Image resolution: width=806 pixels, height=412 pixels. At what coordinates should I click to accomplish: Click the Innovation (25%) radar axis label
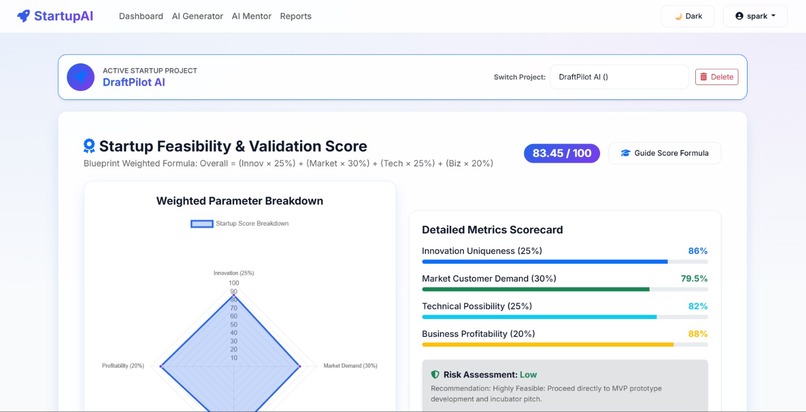click(234, 273)
